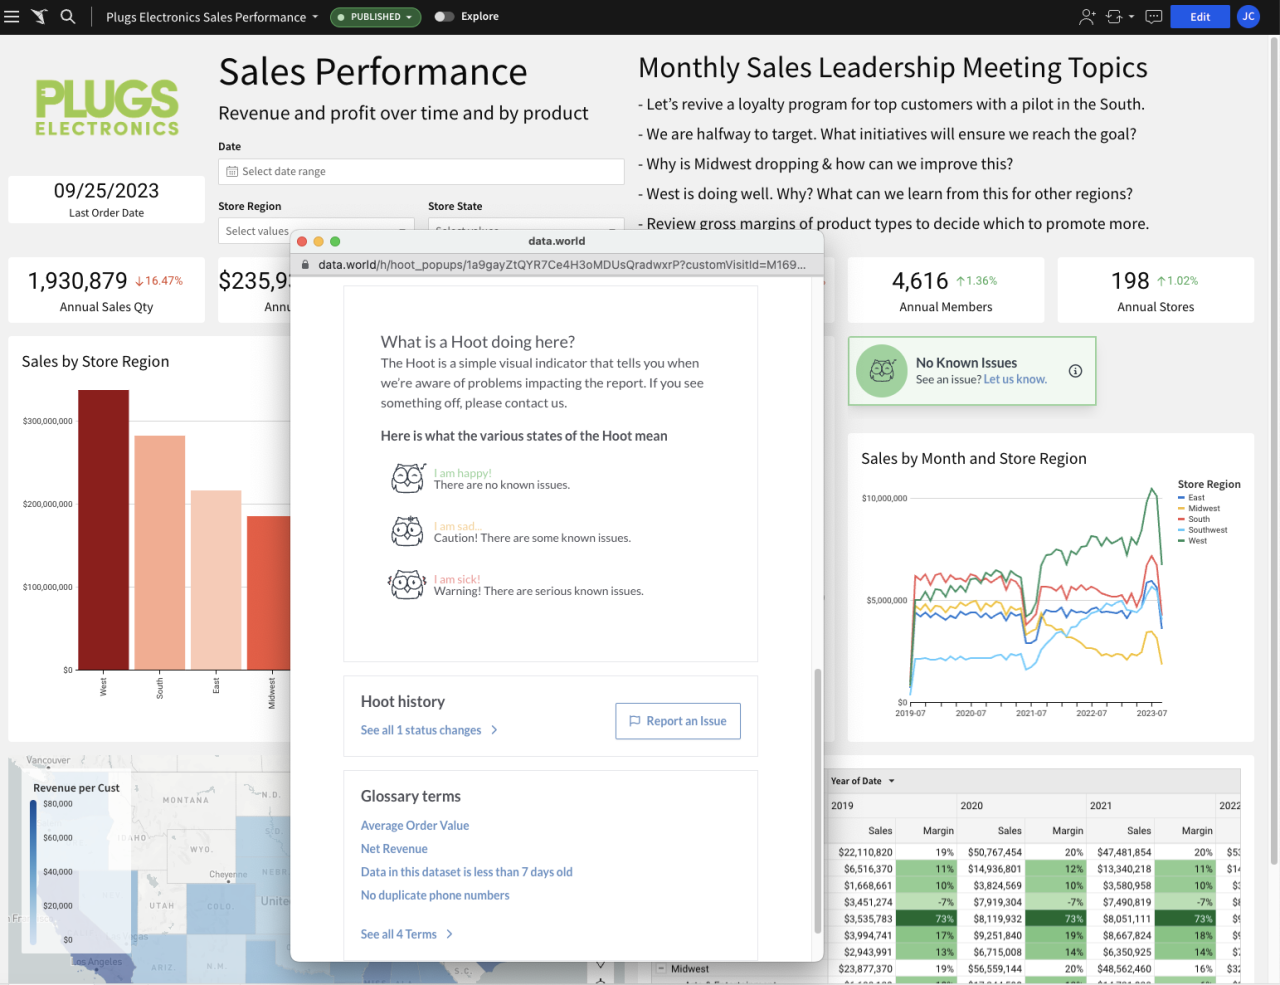The width and height of the screenshot is (1280, 985).
Task: Open the share users icon
Action: click(x=1087, y=17)
